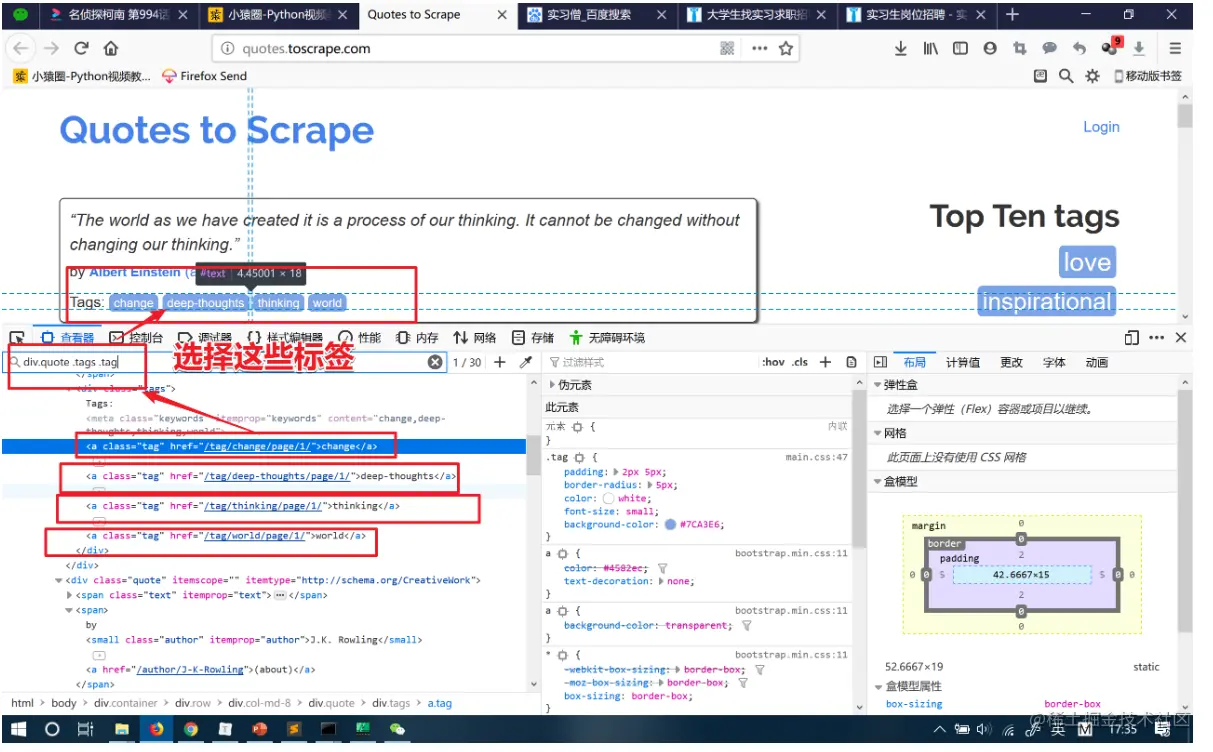The width and height of the screenshot is (1213, 752).
Task: Click the undo arrow icon in toolbar
Action: pyautogui.click(x=1079, y=48)
